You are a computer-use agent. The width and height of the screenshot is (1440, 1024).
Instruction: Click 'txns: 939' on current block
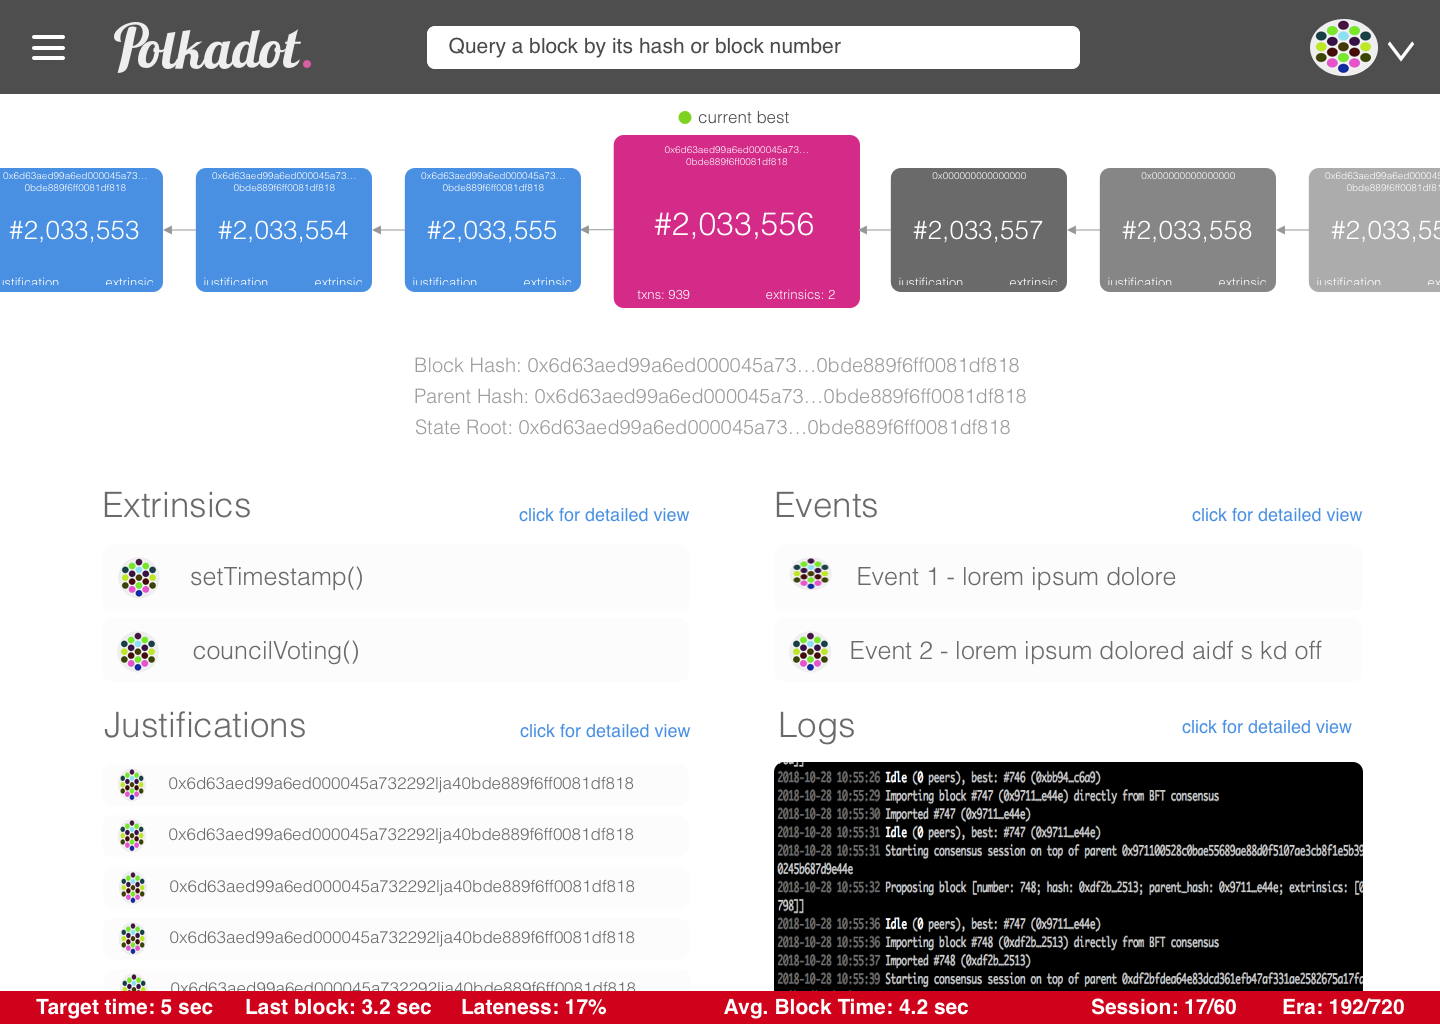click(x=663, y=294)
